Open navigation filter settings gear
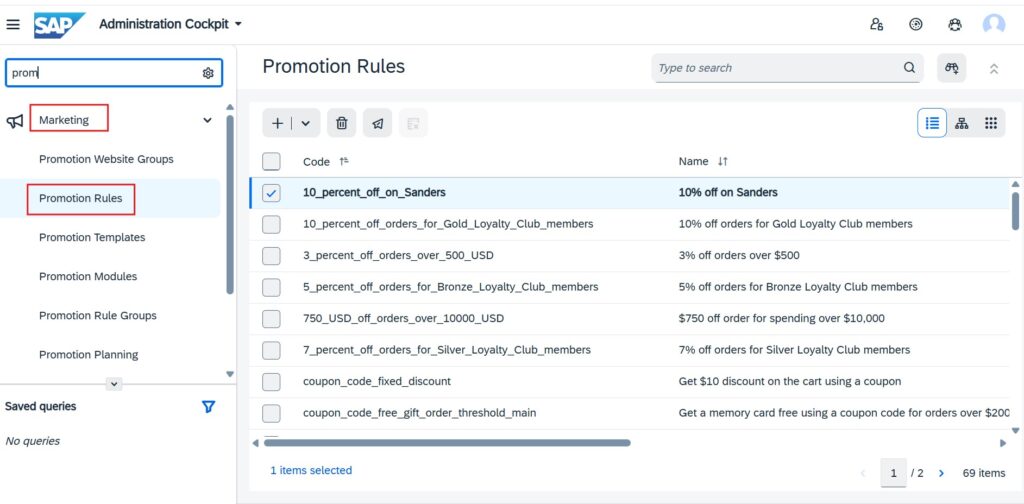Viewport: 1024px width, 504px height. pos(208,73)
